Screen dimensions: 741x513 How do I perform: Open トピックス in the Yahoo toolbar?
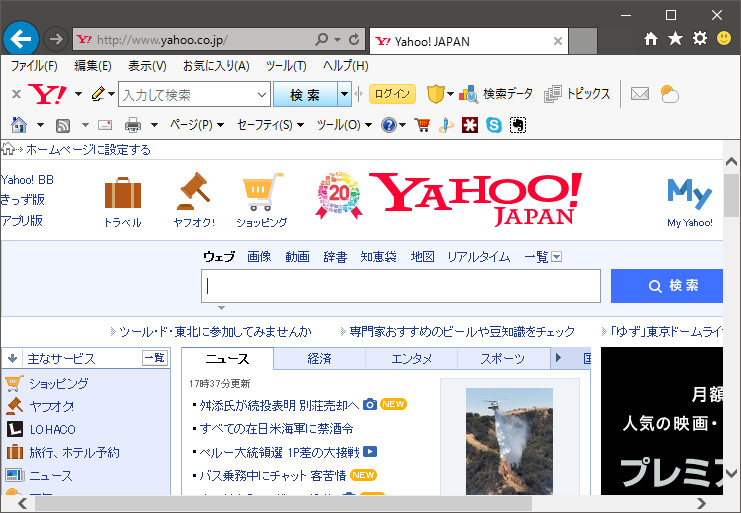[577, 94]
